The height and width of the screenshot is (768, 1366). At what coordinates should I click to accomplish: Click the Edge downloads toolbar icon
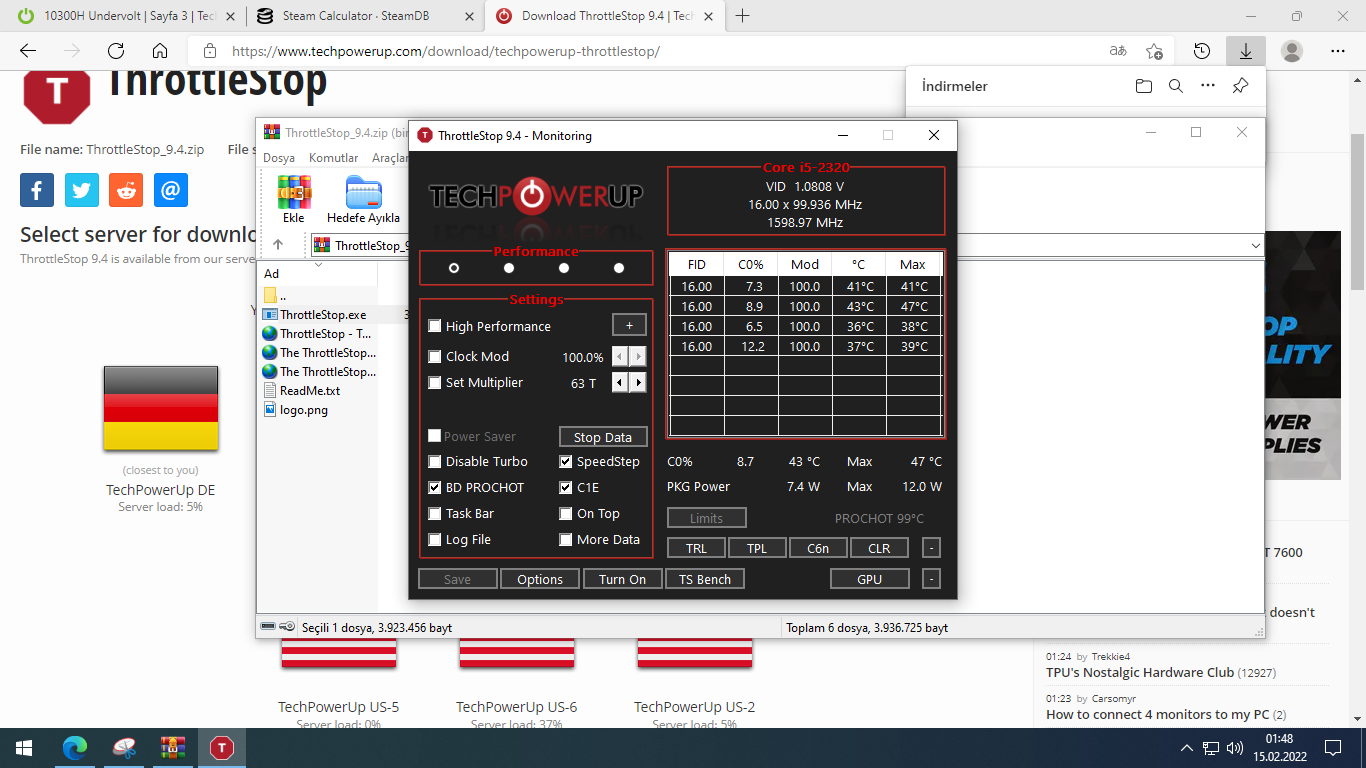[1245, 51]
